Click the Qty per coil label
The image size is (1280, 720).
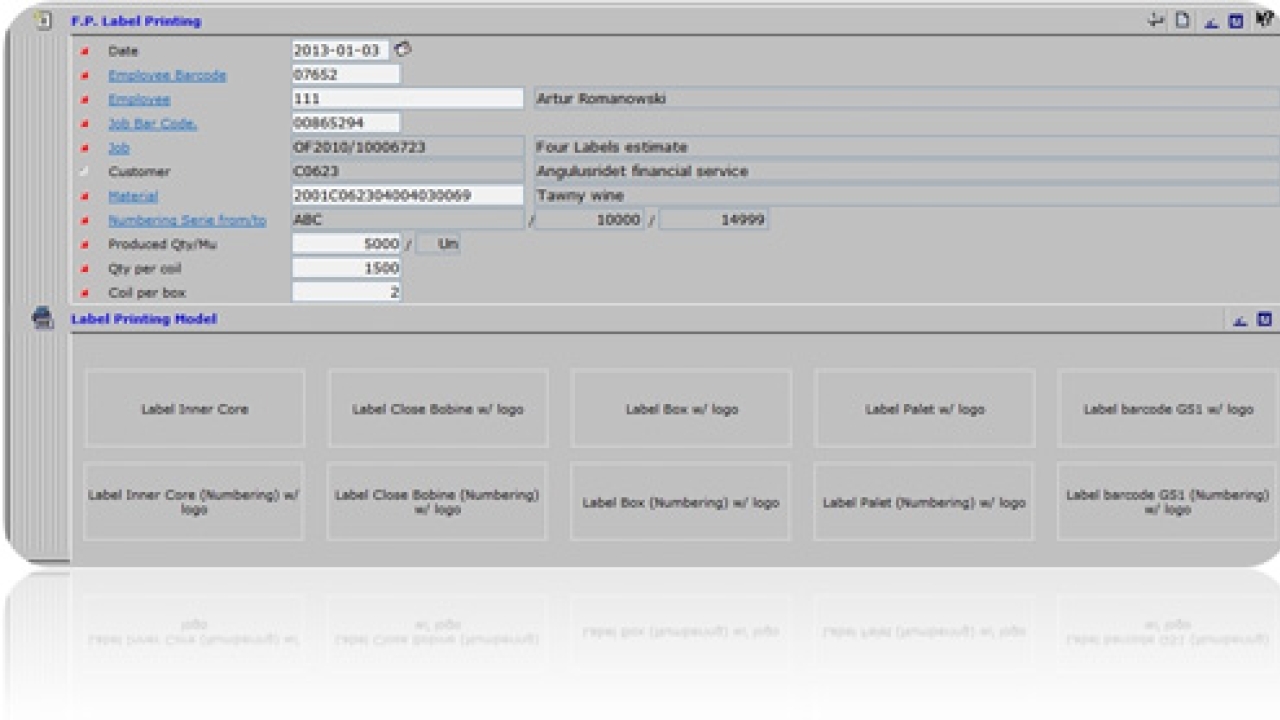pyautogui.click(x=144, y=268)
